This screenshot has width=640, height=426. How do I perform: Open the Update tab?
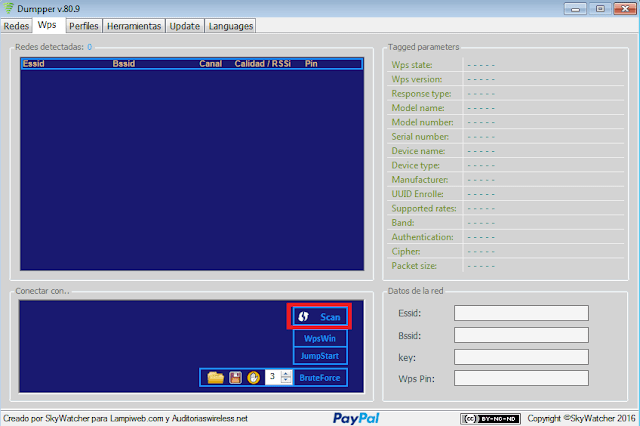pos(184,26)
